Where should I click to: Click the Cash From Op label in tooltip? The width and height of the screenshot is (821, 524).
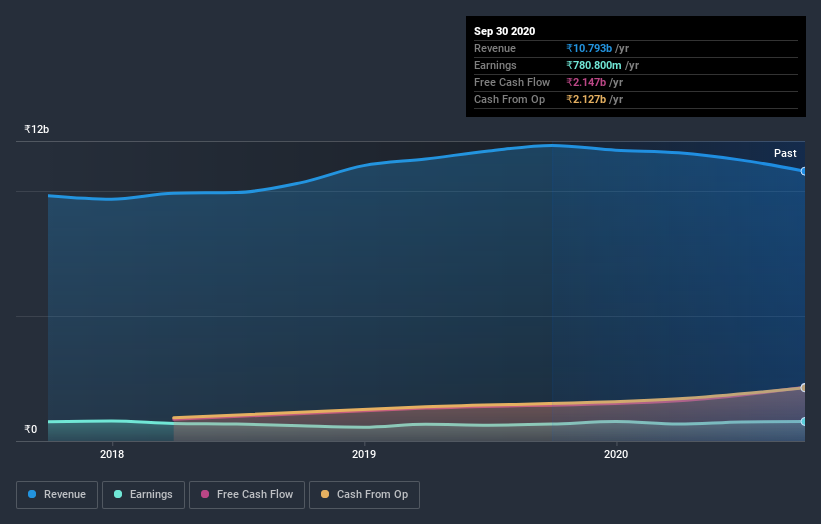pos(509,99)
